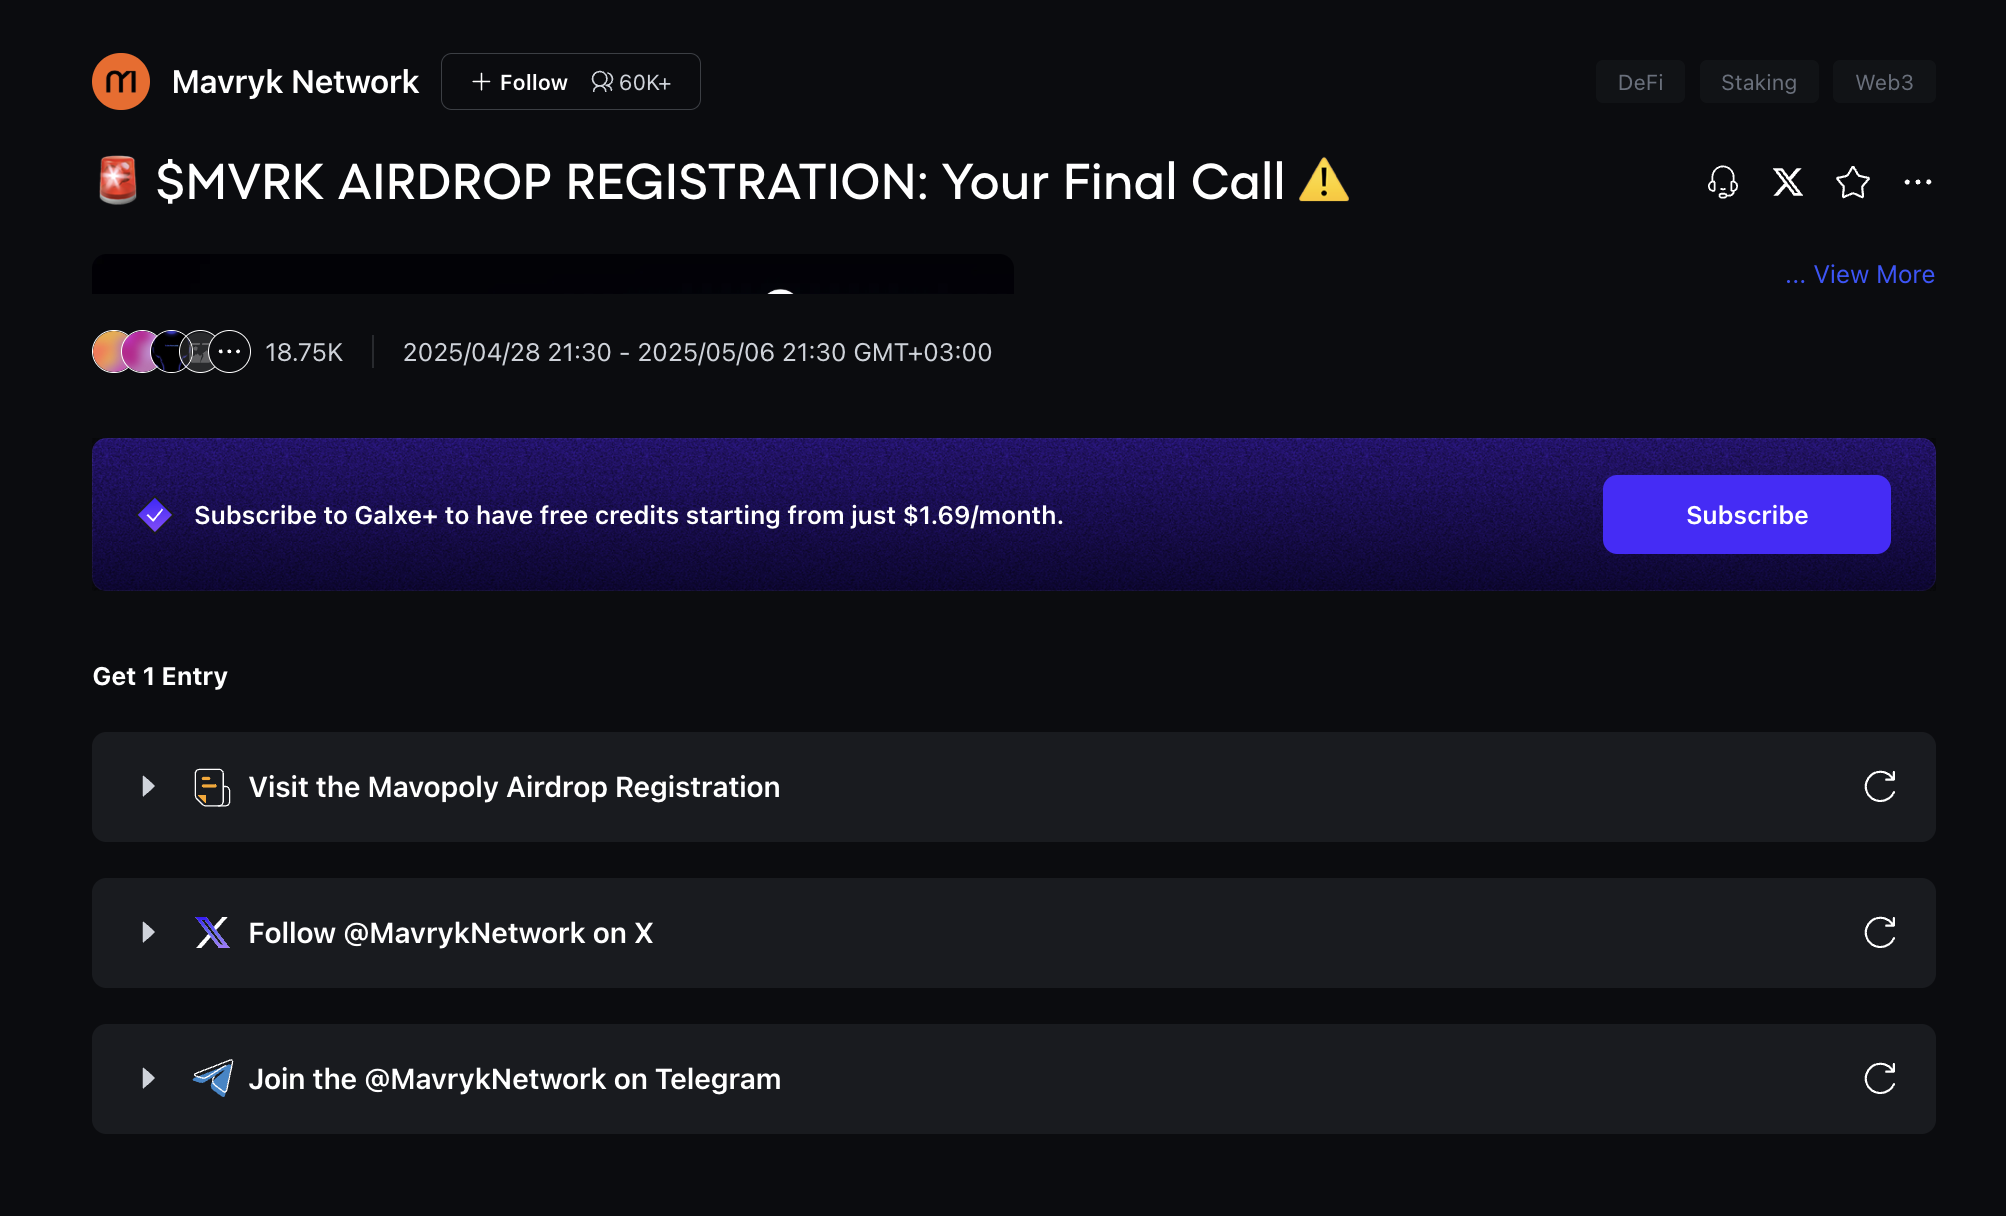Click the Subscribe button for Galxe+
The height and width of the screenshot is (1216, 2006).
(1746, 515)
